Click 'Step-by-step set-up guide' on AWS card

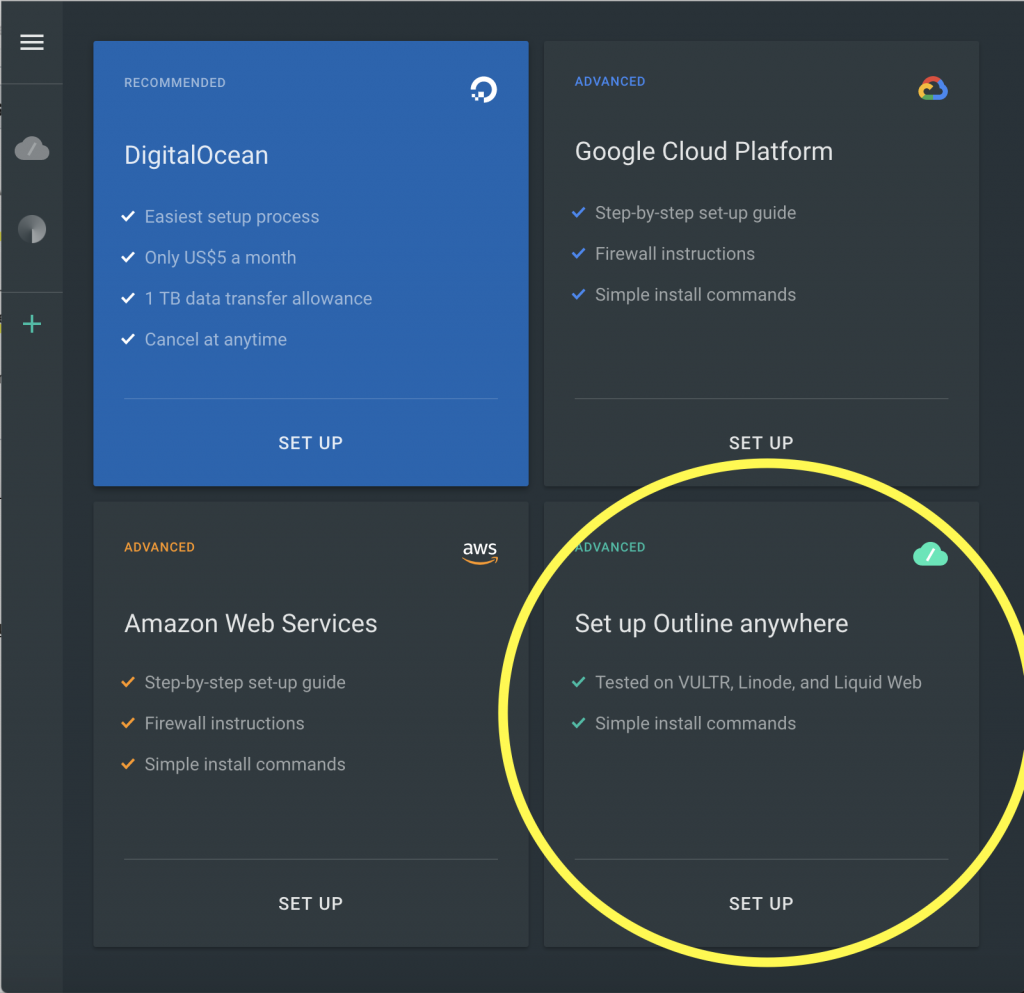pos(245,683)
